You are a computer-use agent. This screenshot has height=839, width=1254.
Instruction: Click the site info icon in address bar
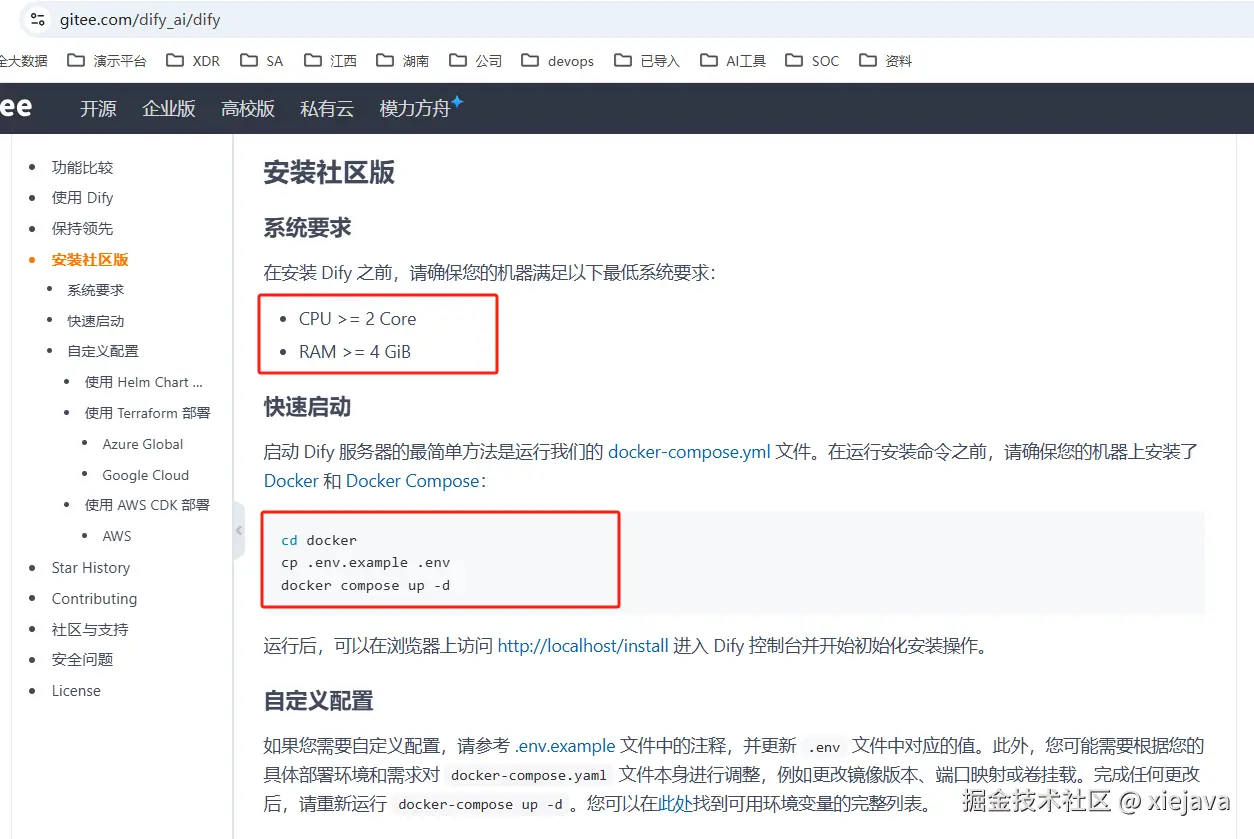[38, 19]
